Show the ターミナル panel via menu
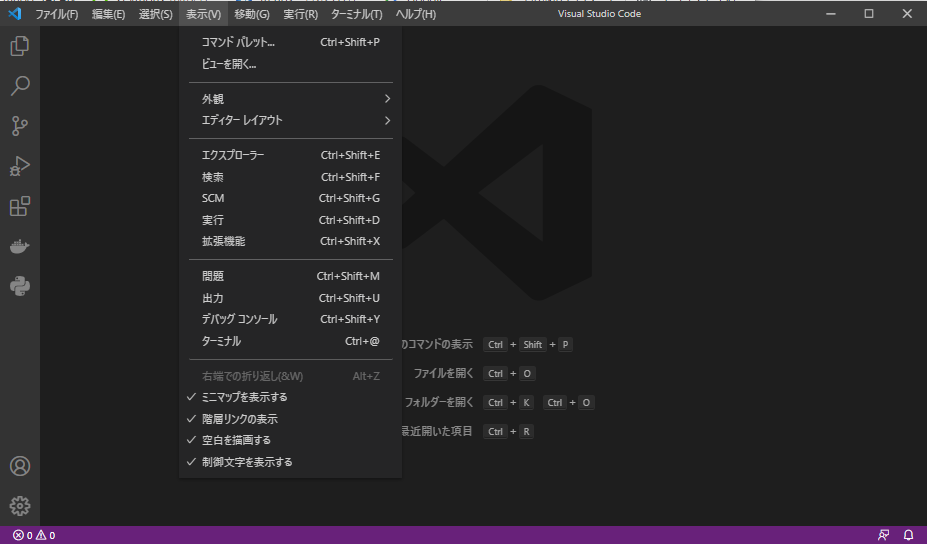 point(290,341)
